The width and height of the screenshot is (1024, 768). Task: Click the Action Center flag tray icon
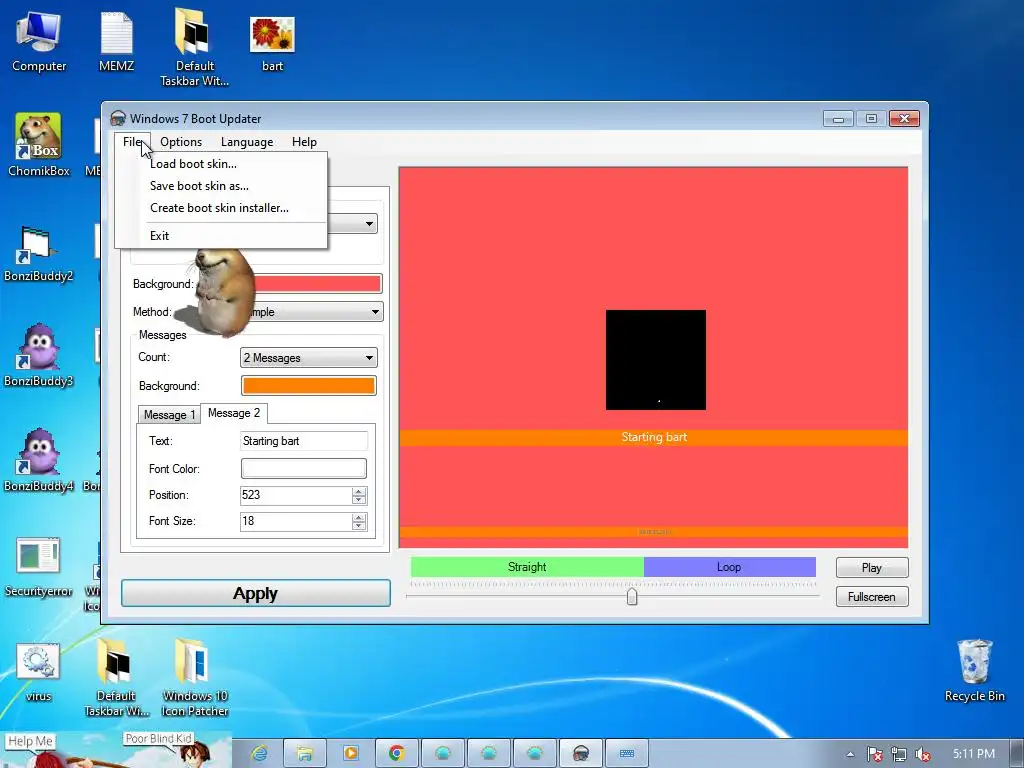tap(874, 754)
